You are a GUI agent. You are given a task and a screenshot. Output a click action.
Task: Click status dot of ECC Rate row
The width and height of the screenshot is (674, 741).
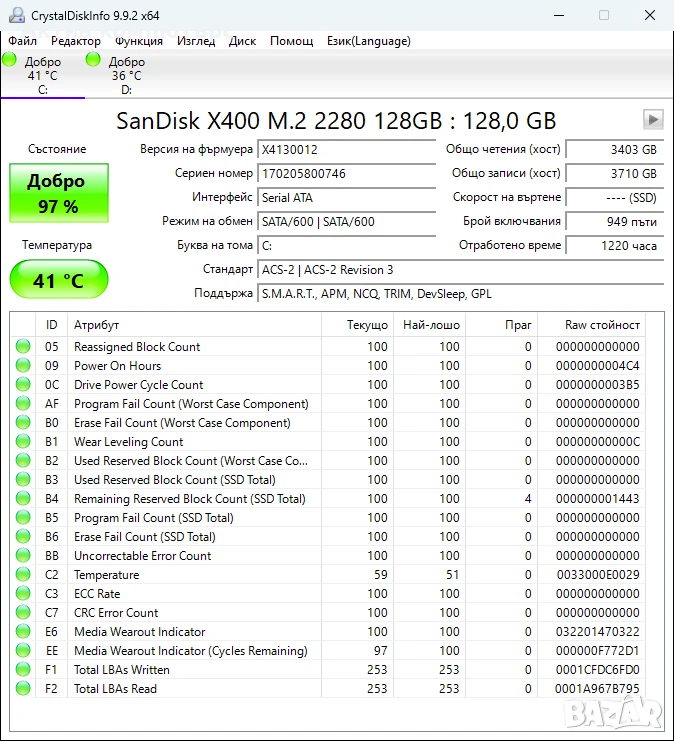tap(23, 594)
